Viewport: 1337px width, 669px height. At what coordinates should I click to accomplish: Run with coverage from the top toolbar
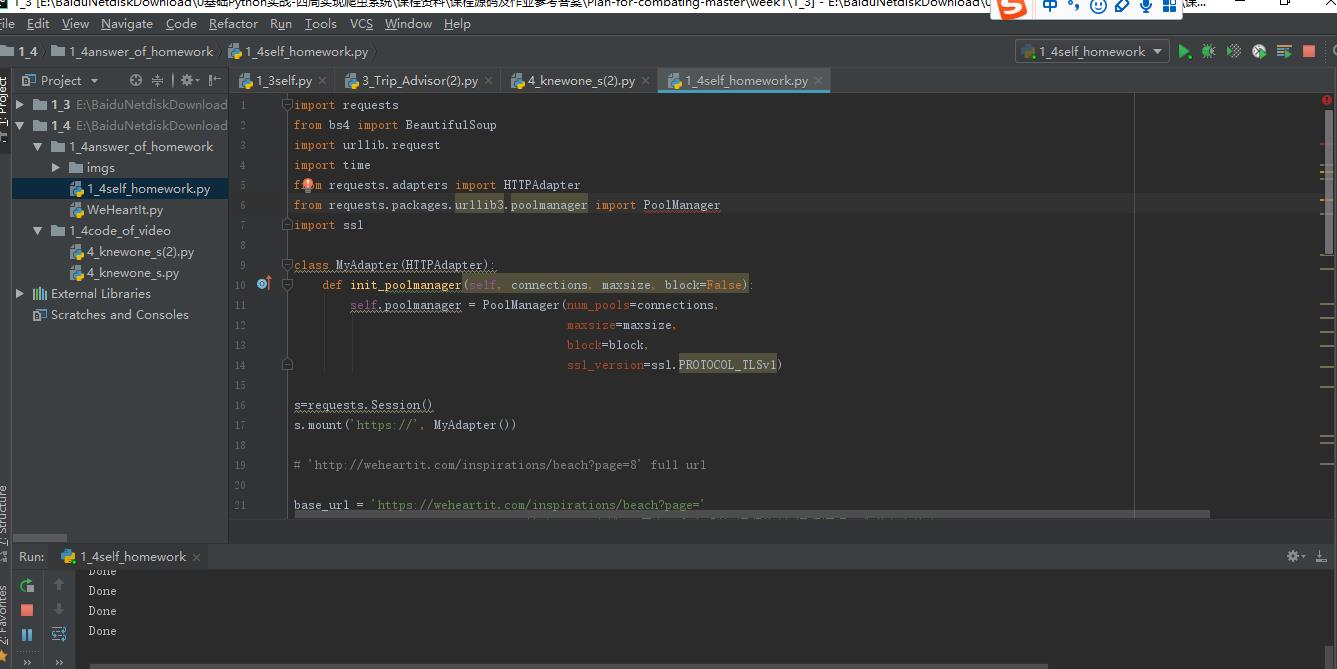[x=1234, y=51]
